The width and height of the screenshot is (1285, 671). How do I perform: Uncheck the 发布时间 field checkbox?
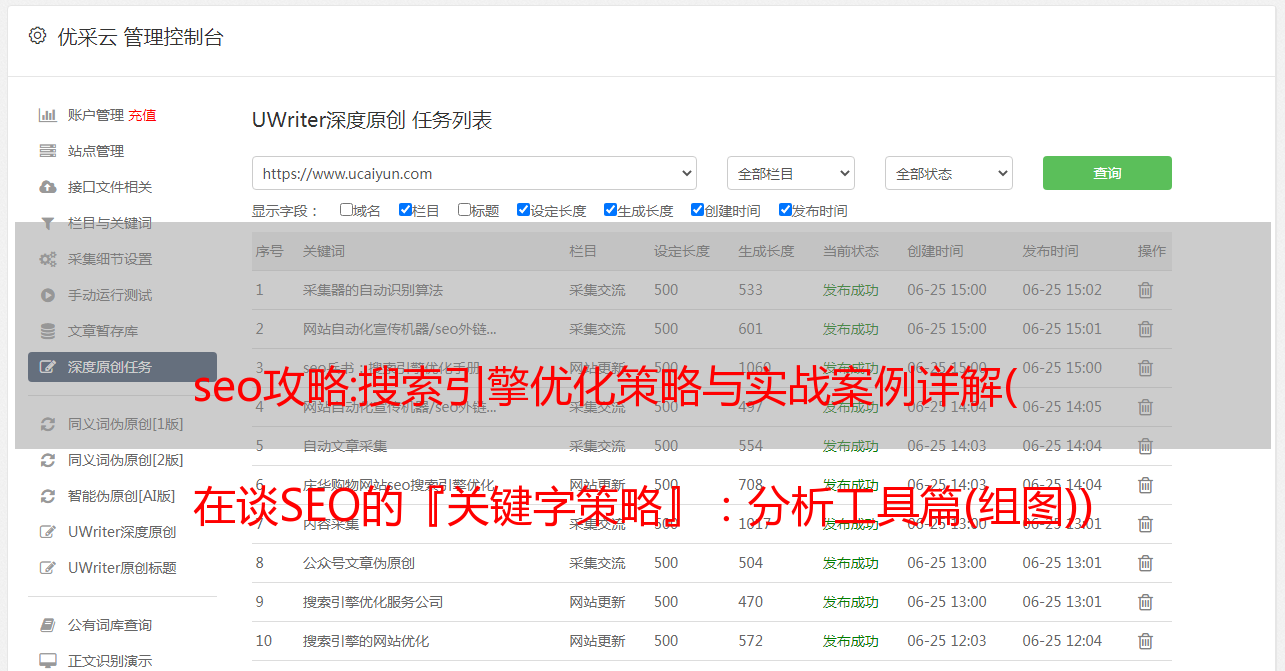(785, 210)
